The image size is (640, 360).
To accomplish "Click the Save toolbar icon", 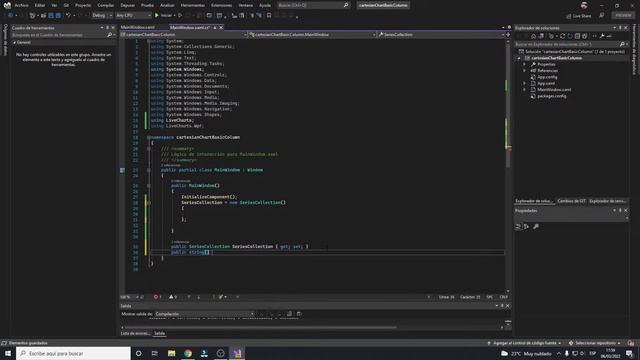I will click(x=51, y=16).
